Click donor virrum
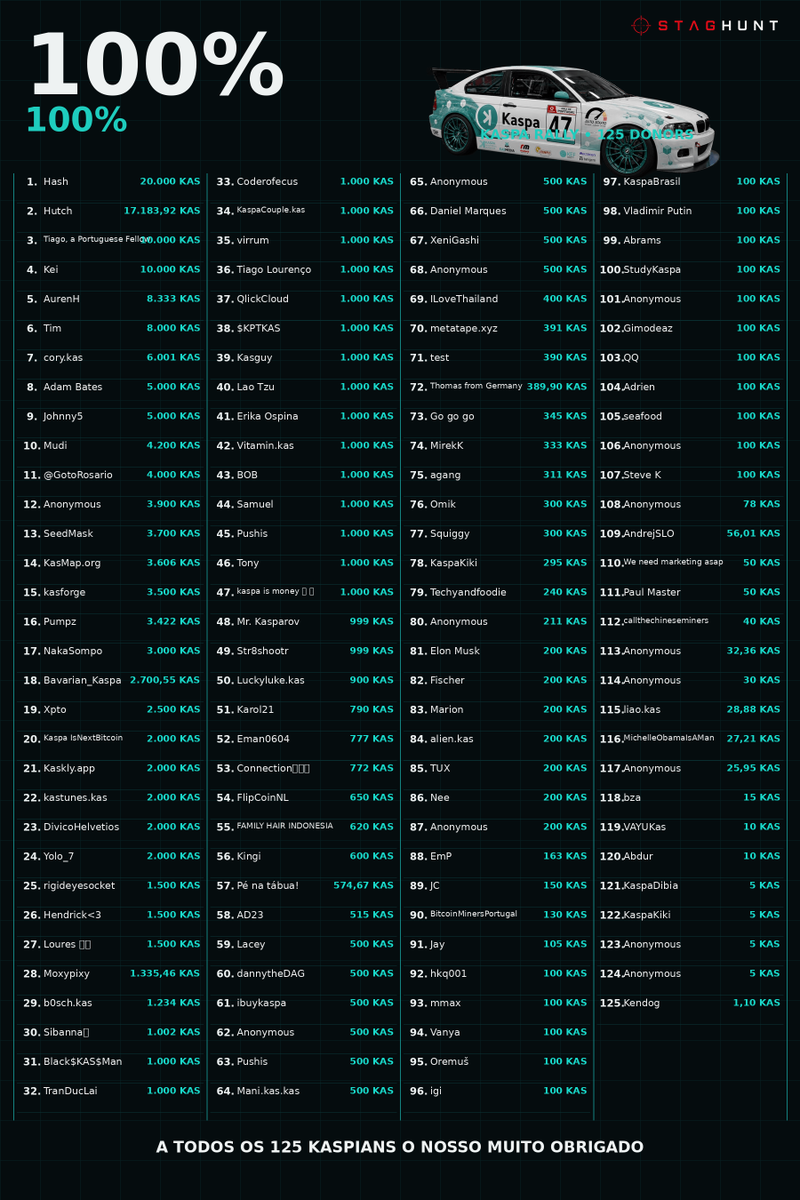800x1200 pixels. coord(252,241)
